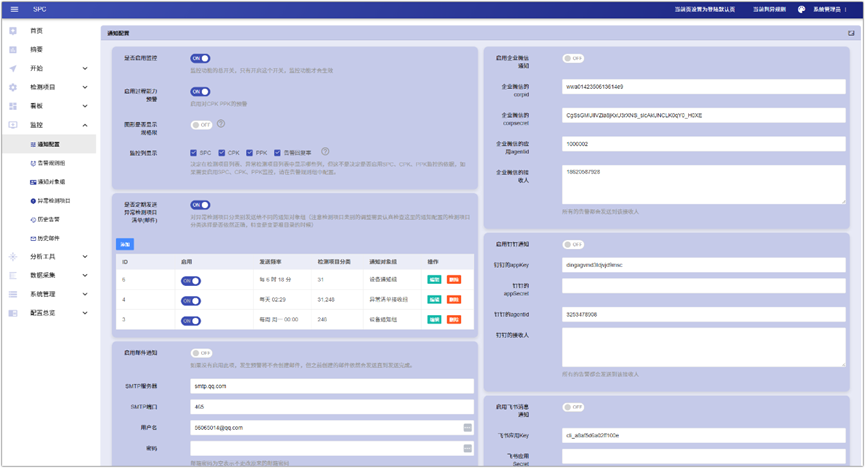Expand the 分析工具 sidebar menu
865x468 pixels.
(85, 257)
